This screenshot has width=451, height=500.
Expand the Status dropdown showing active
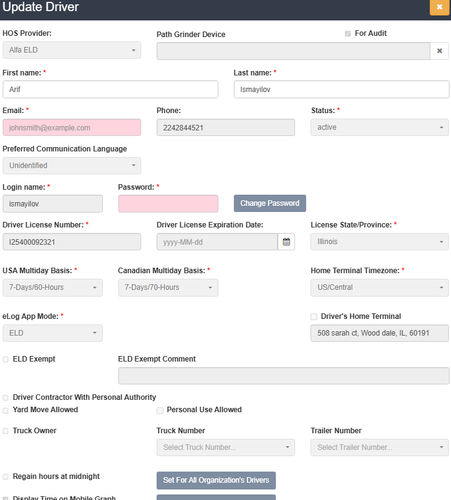coord(379,128)
